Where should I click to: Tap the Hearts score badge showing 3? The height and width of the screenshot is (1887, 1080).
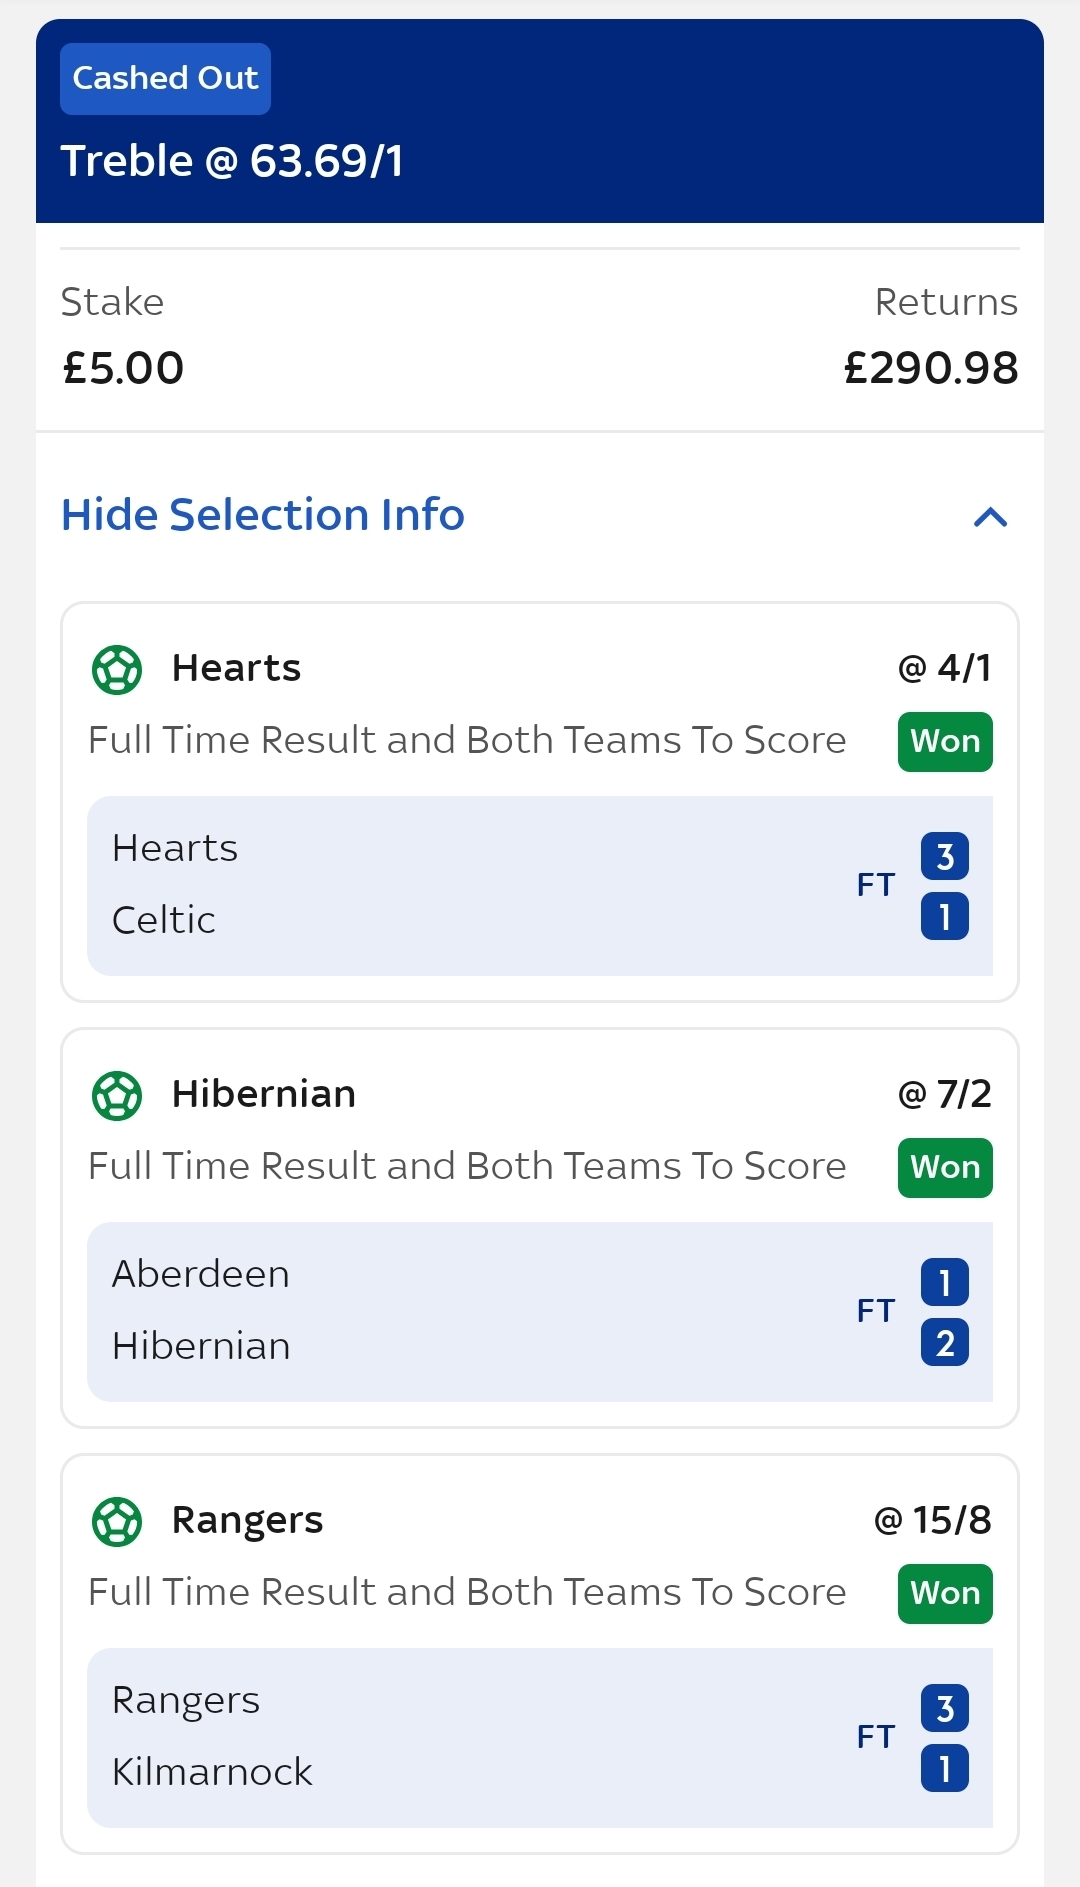coord(945,856)
